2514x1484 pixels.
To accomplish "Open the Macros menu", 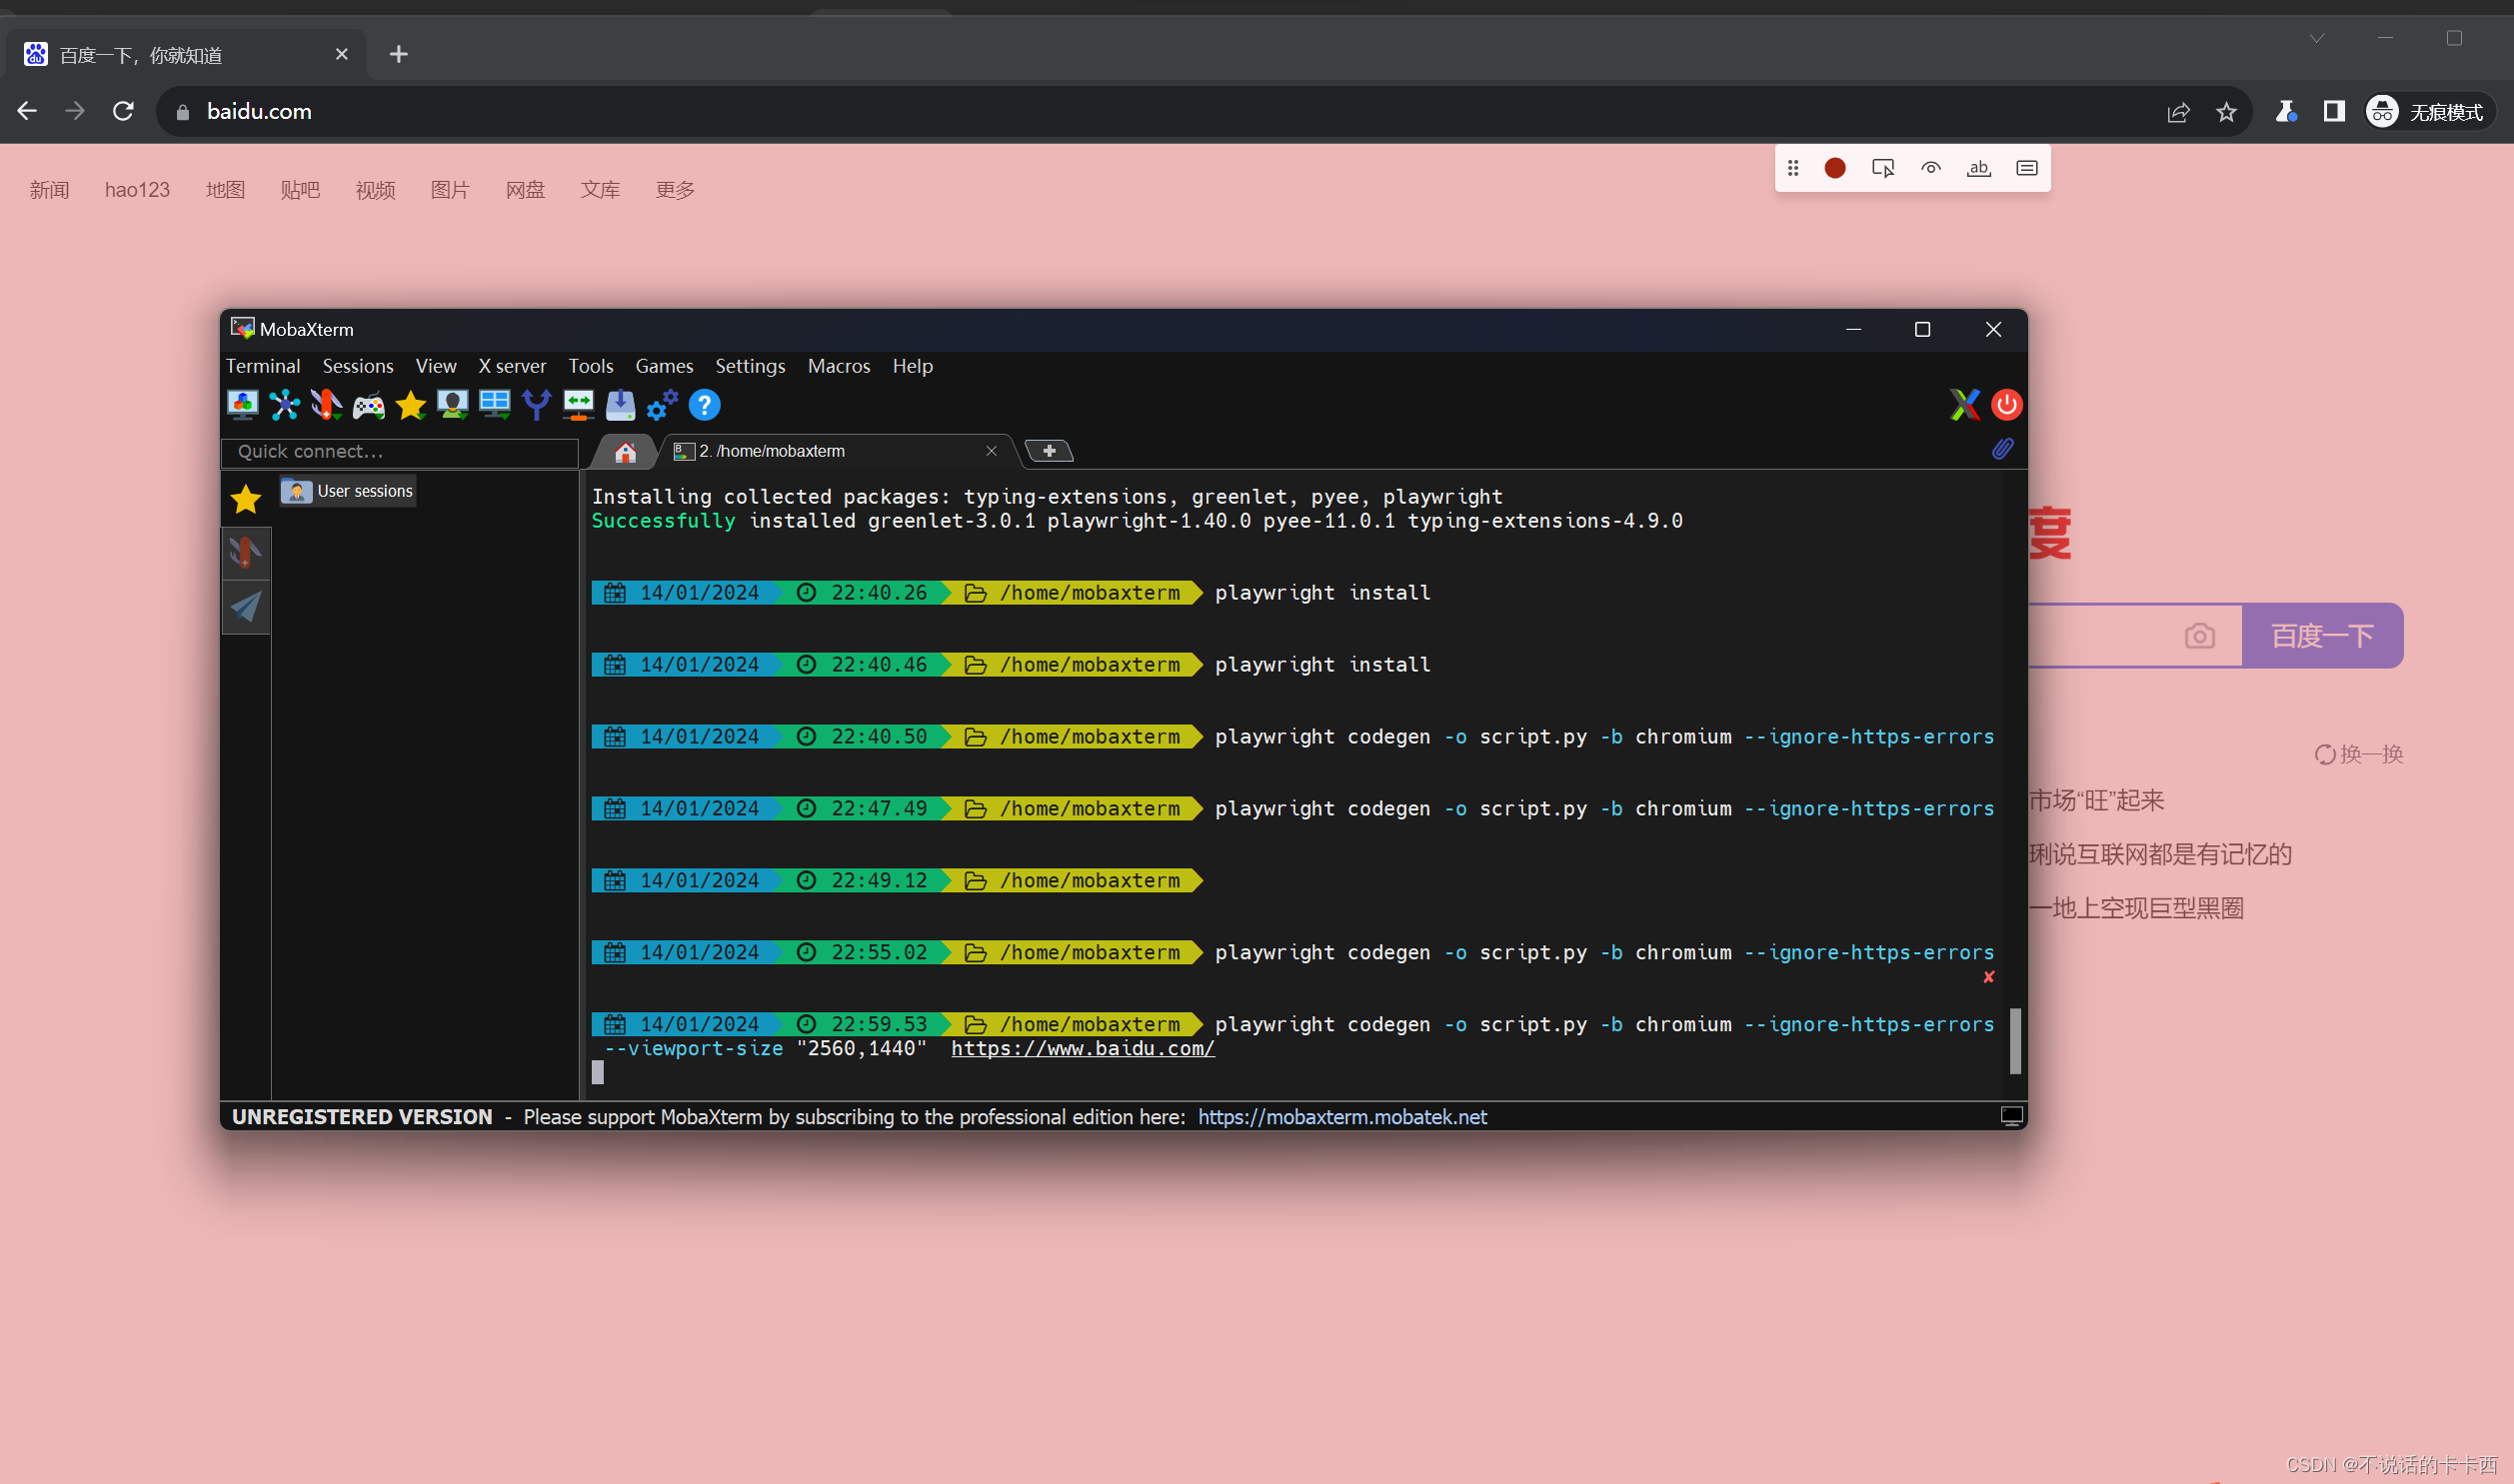I will click(839, 366).
